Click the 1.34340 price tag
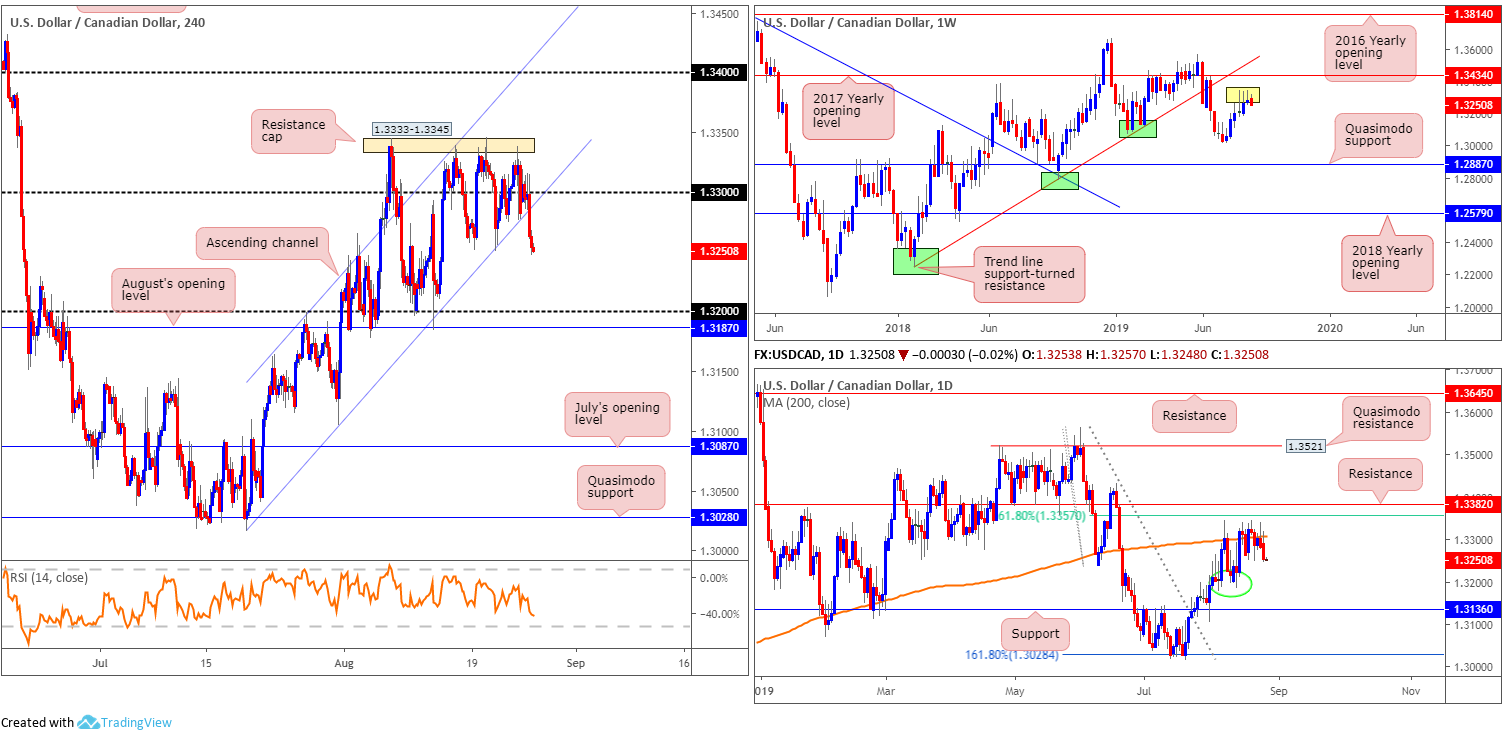The width and height of the screenshot is (1505, 738). [x=1473, y=75]
